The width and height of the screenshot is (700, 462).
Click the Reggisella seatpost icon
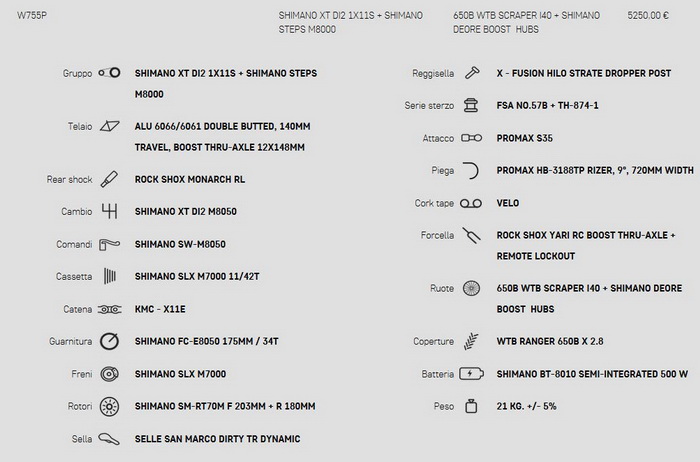(x=472, y=73)
